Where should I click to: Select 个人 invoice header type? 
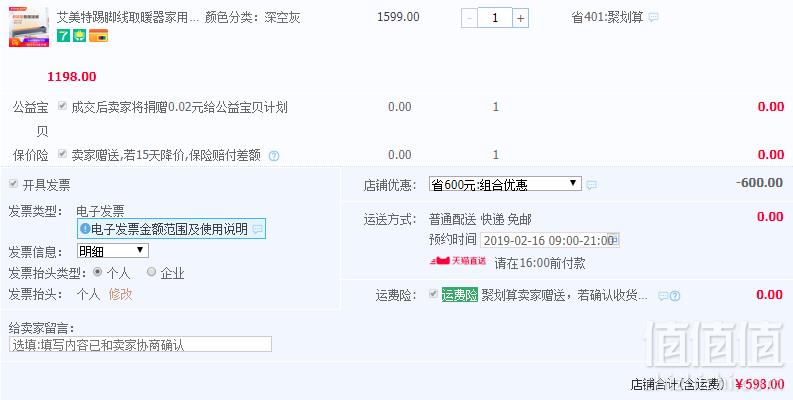pyautogui.click(x=98, y=272)
